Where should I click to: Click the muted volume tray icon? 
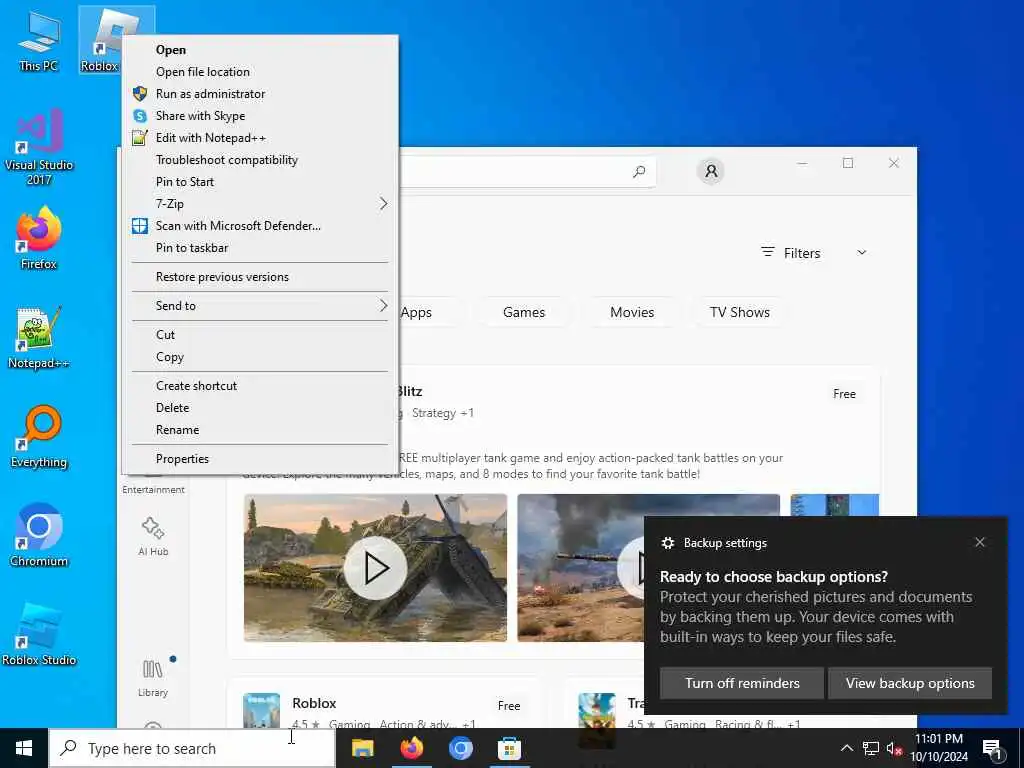coord(894,748)
